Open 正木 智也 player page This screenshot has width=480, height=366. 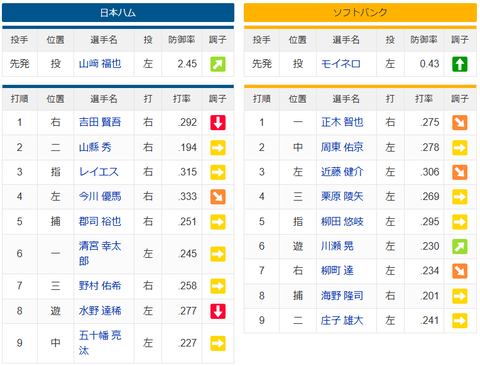tap(342, 122)
